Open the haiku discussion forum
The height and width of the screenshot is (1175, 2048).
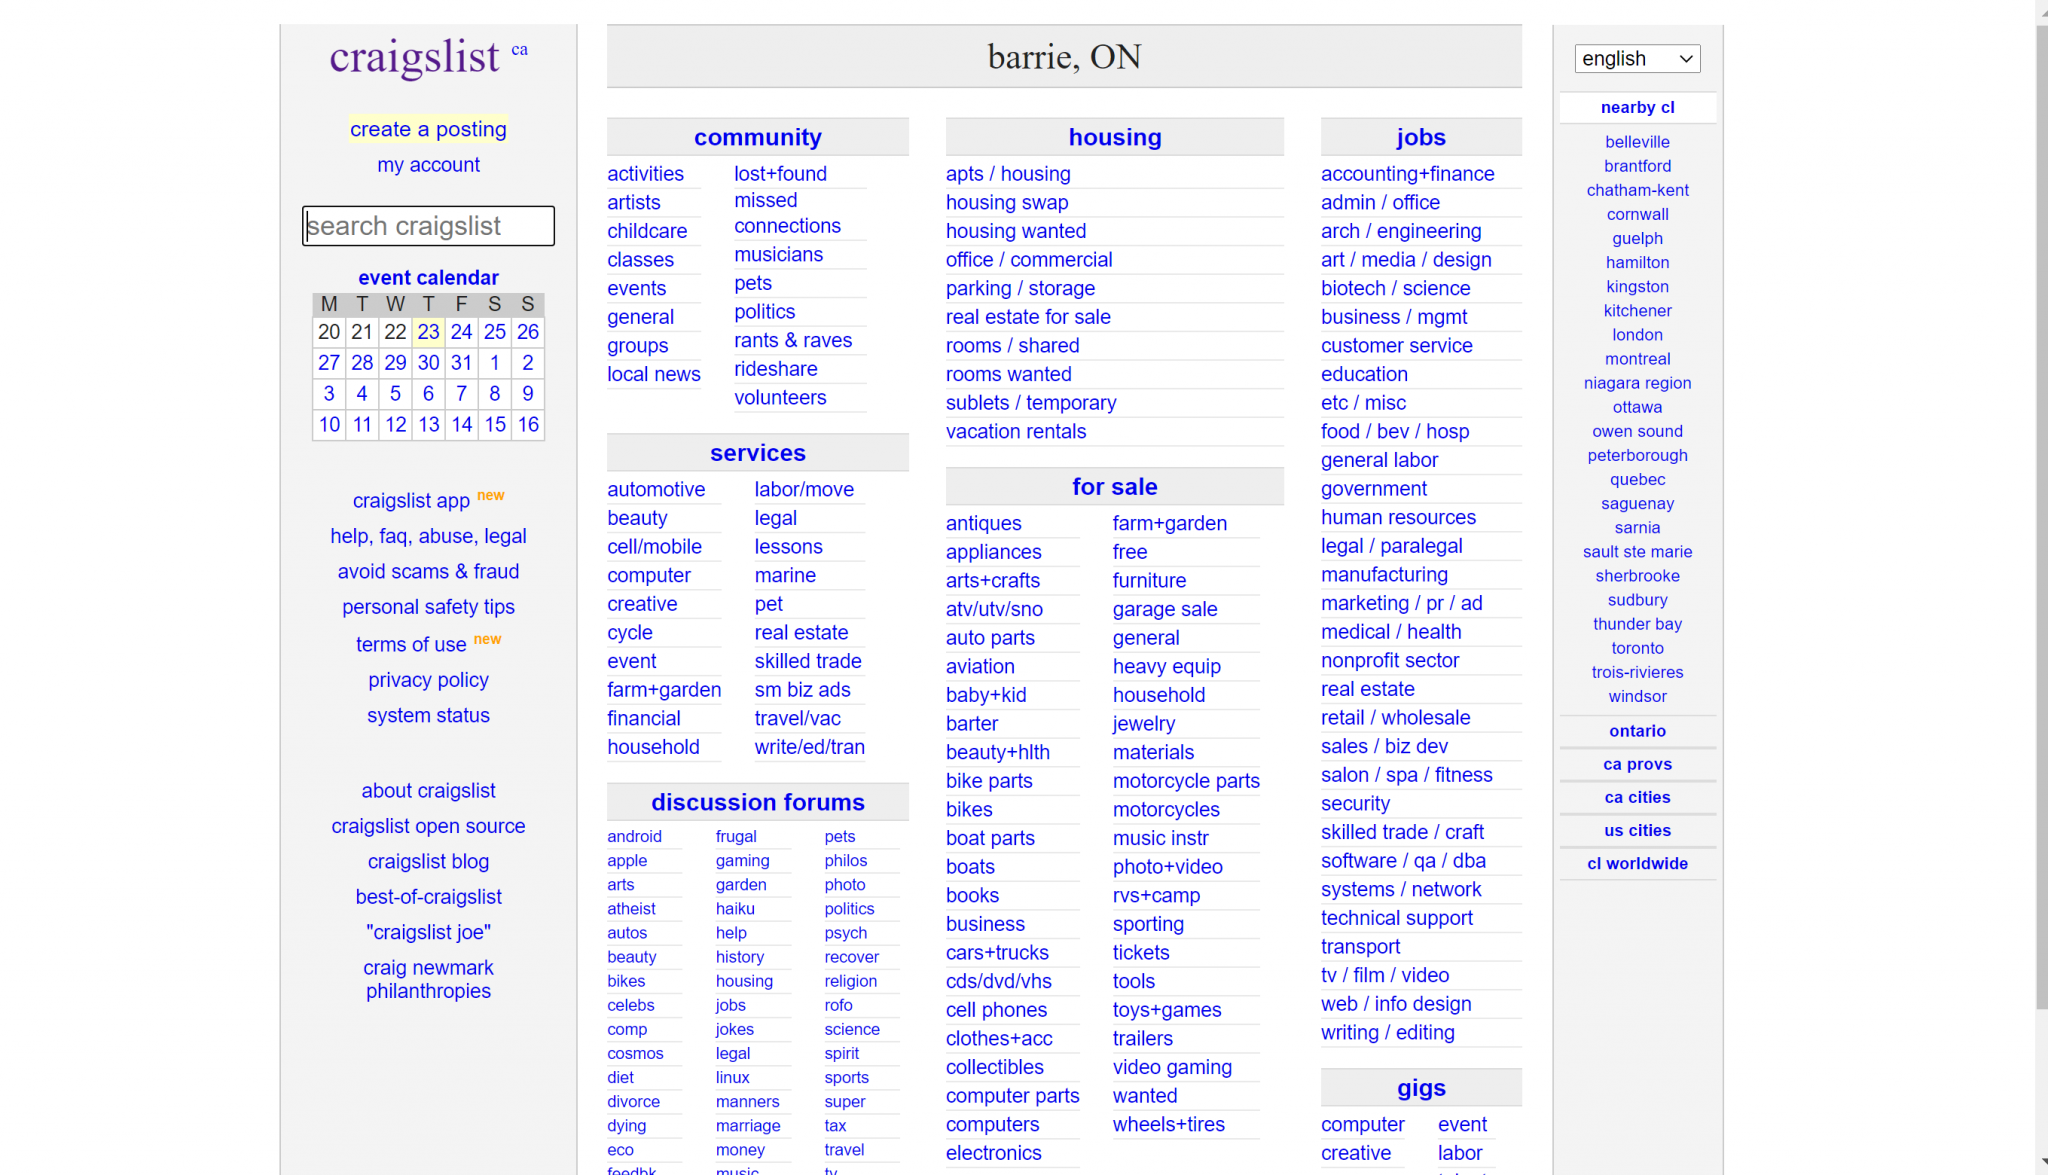[735, 909]
